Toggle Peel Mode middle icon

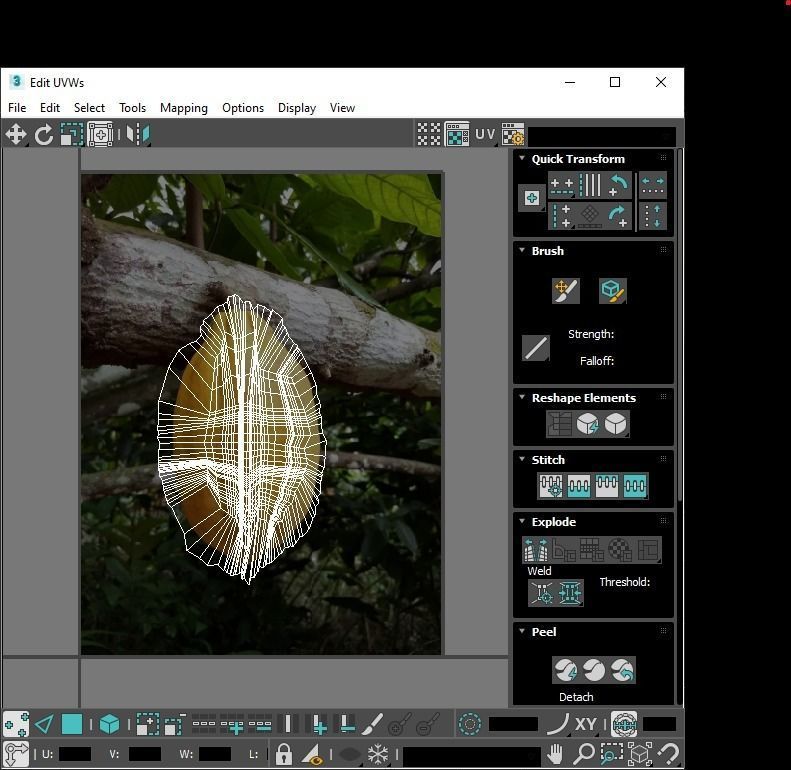[594, 671]
